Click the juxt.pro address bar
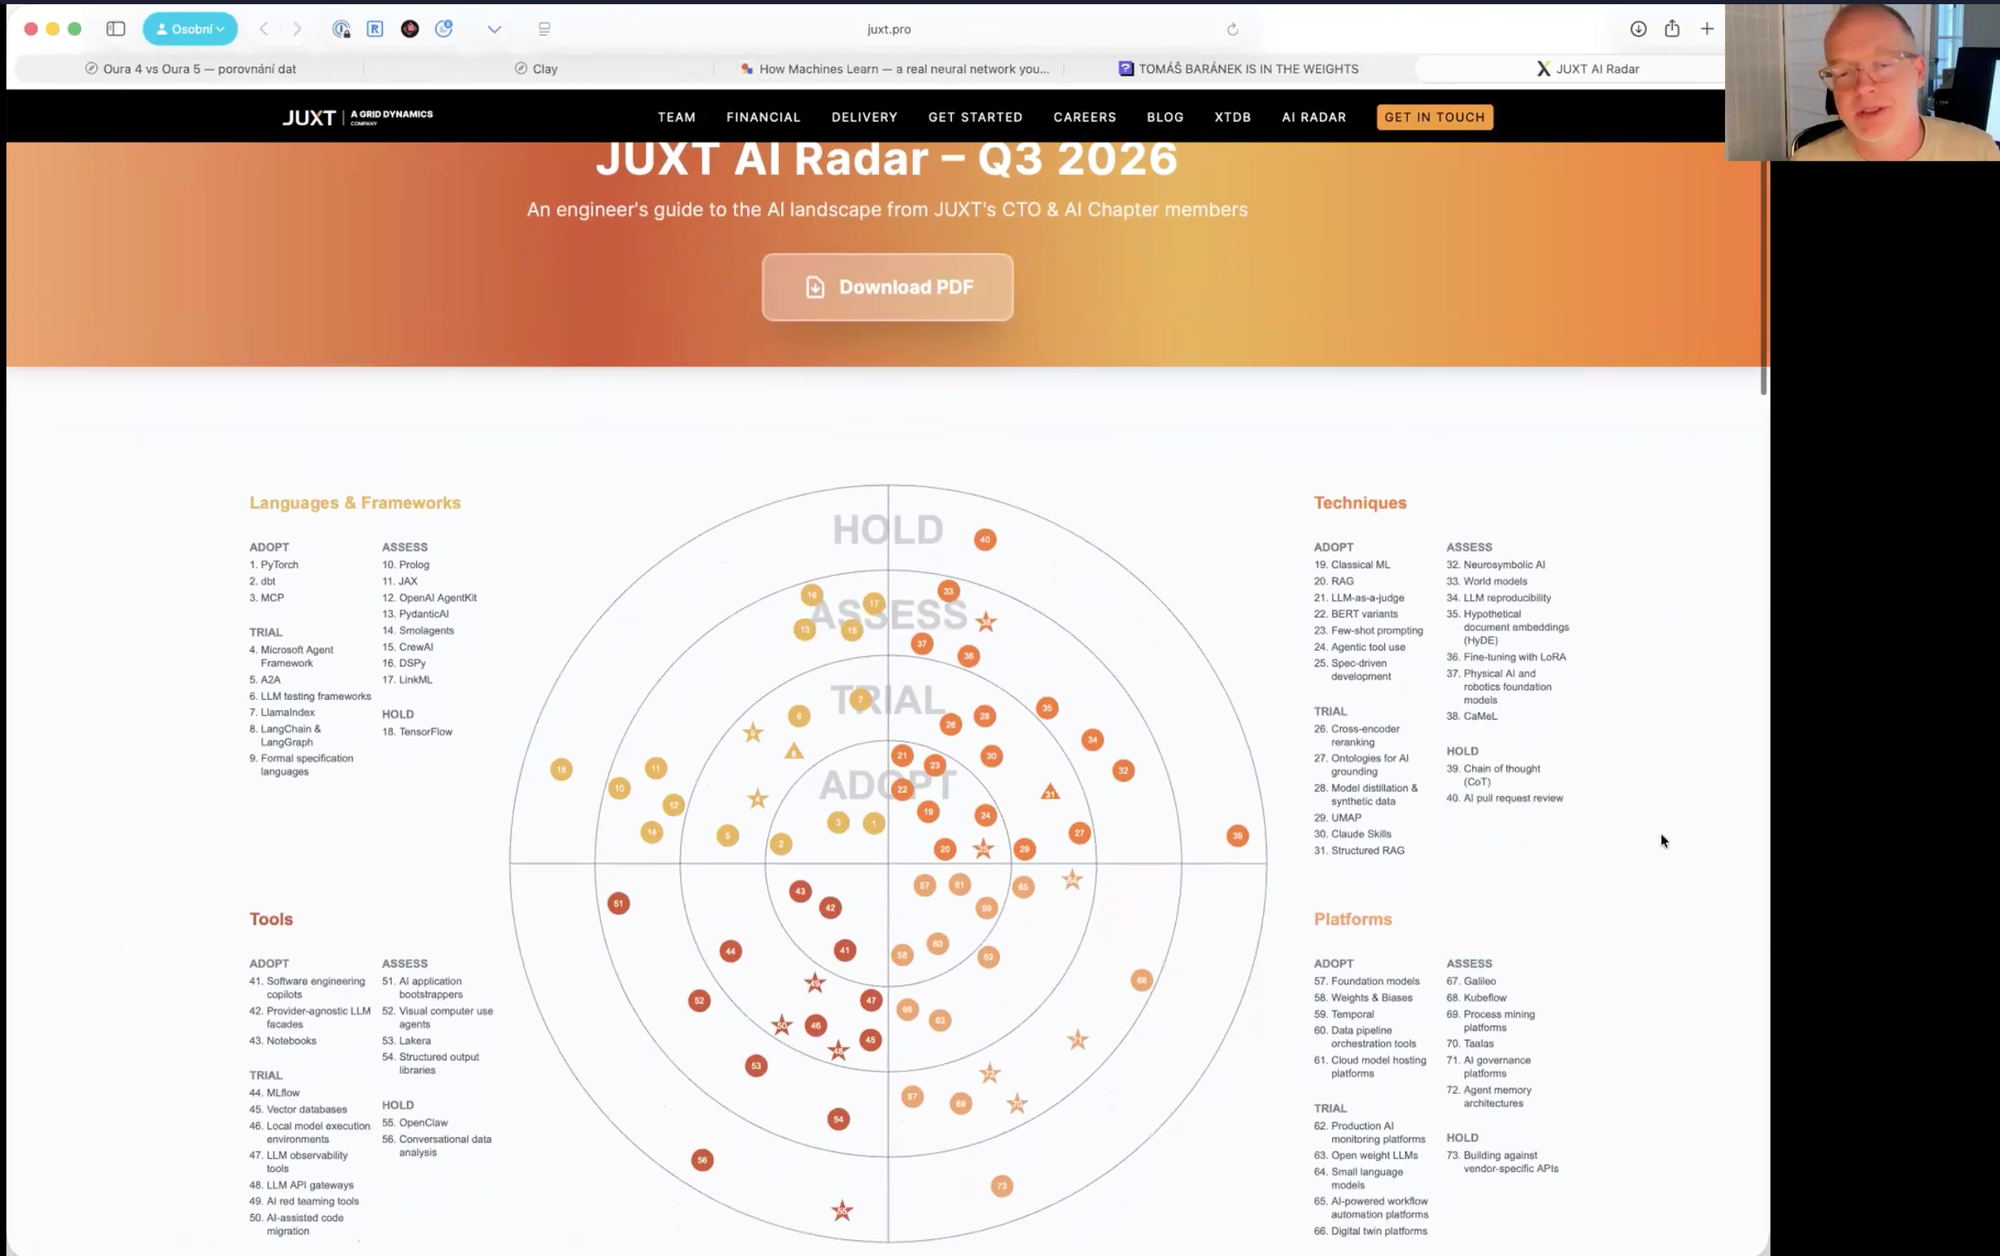The height and width of the screenshot is (1256, 2000). tap(888, 29)
